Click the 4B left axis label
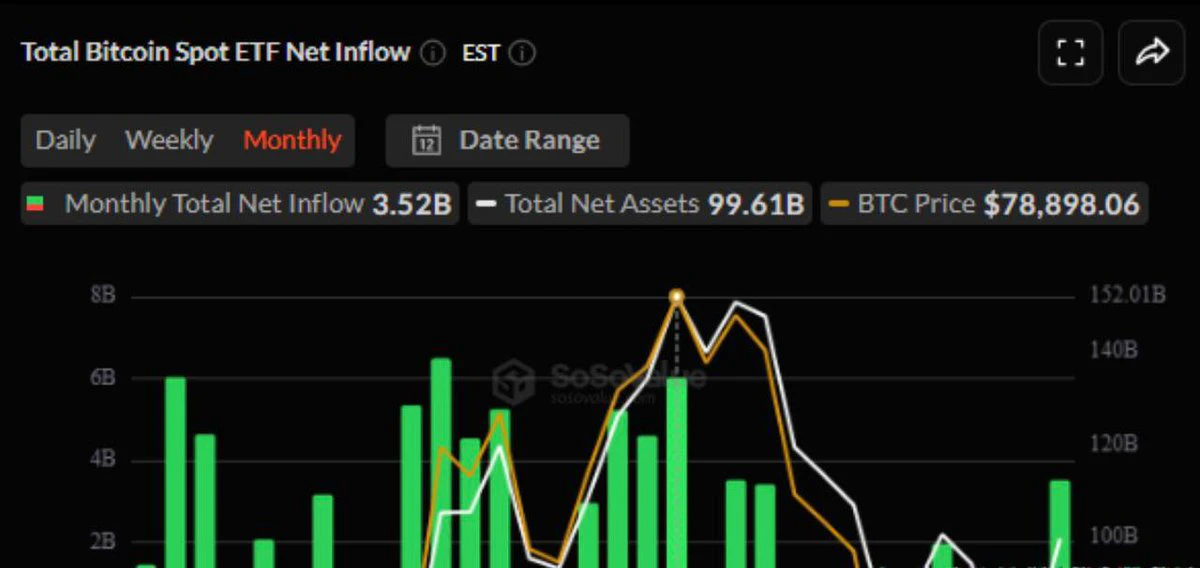1200x568 pixels. point(103,460)
